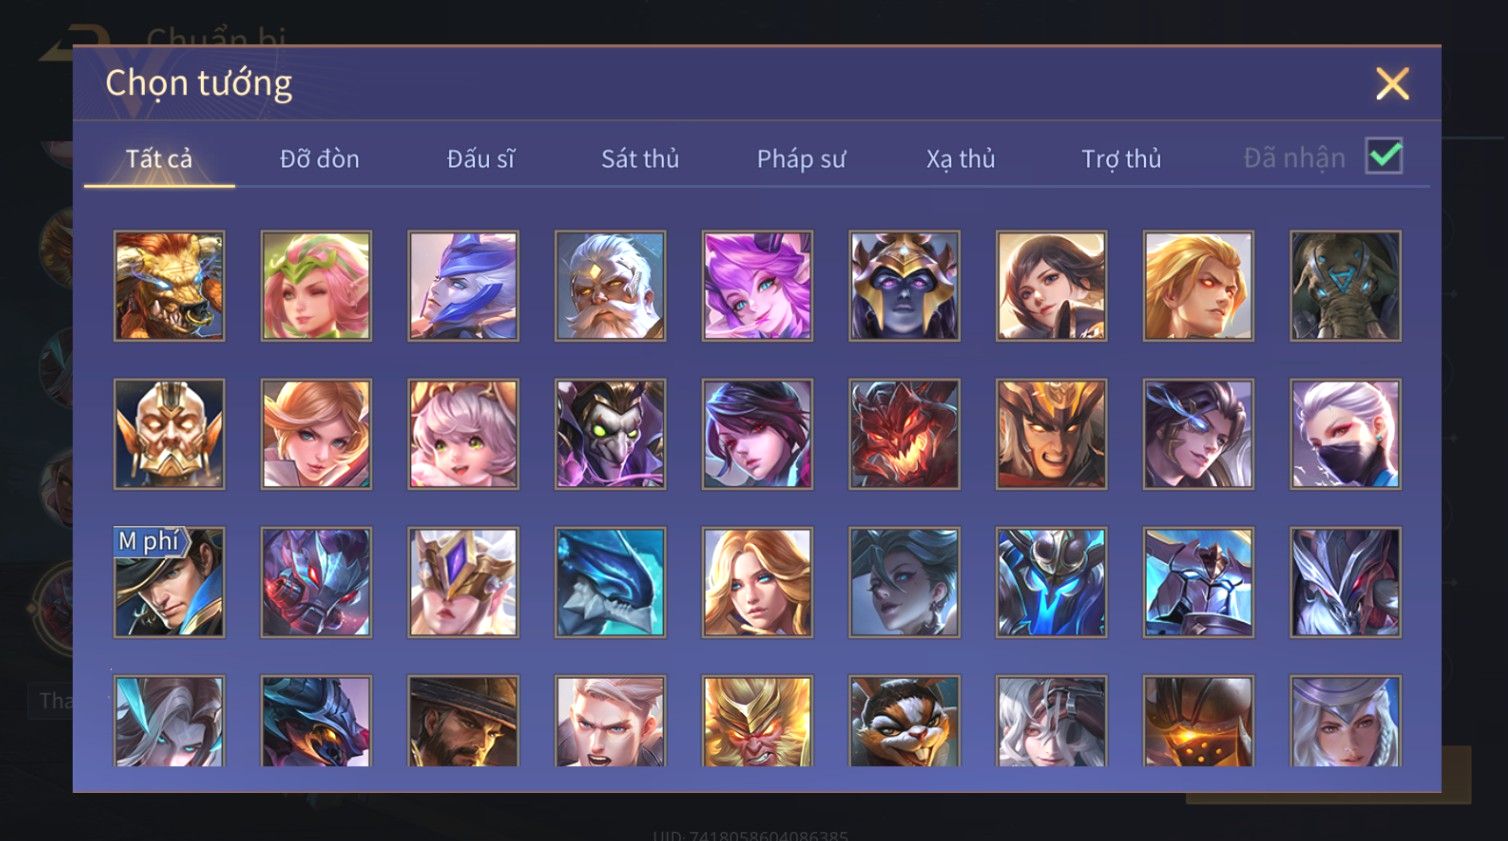This screenshot has width=1508, height=841.
Task: Choose the white-bearded old man hero
Action: click(610, 286)
